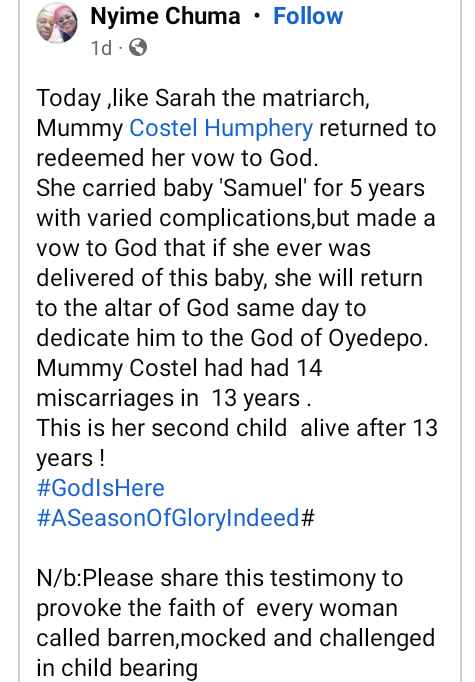Click the line 'Mummy Costel had had 14'
Image resolution: width=475 pixels, height=682 pixels.
(x=179, y=368)
